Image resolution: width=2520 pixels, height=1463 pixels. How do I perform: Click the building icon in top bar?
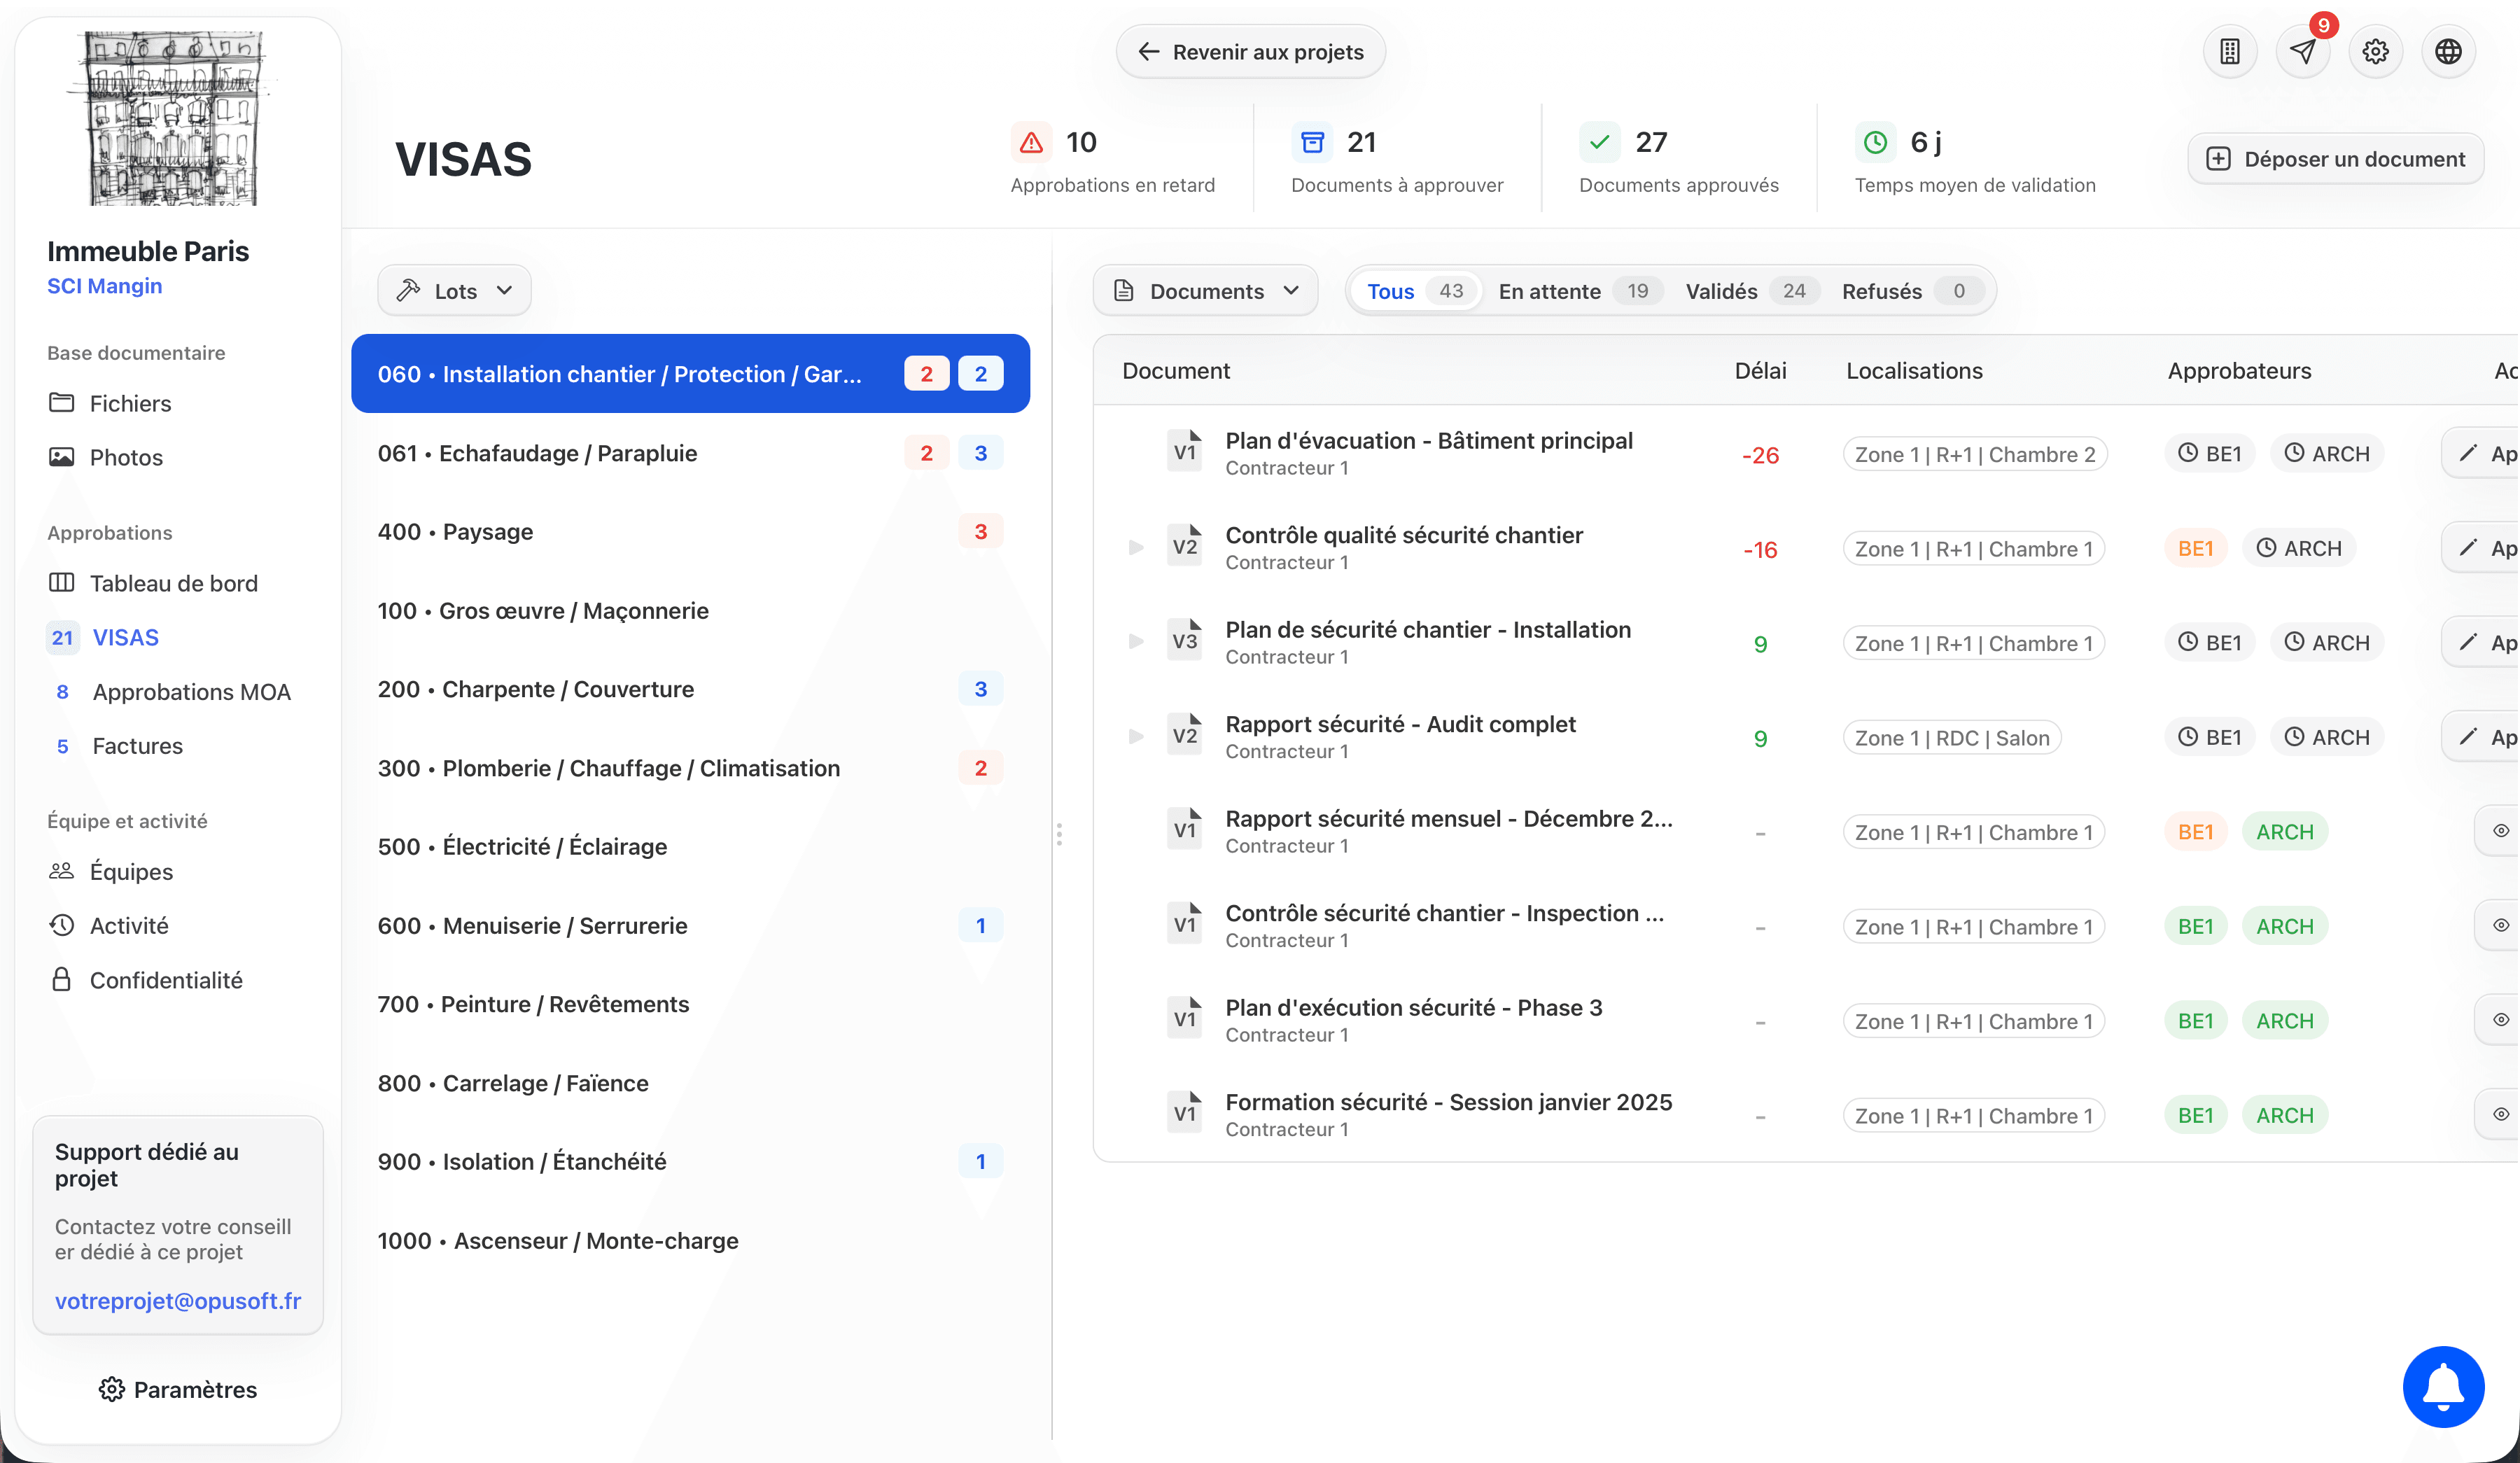pyautogui.click(x=2229, y=52)
